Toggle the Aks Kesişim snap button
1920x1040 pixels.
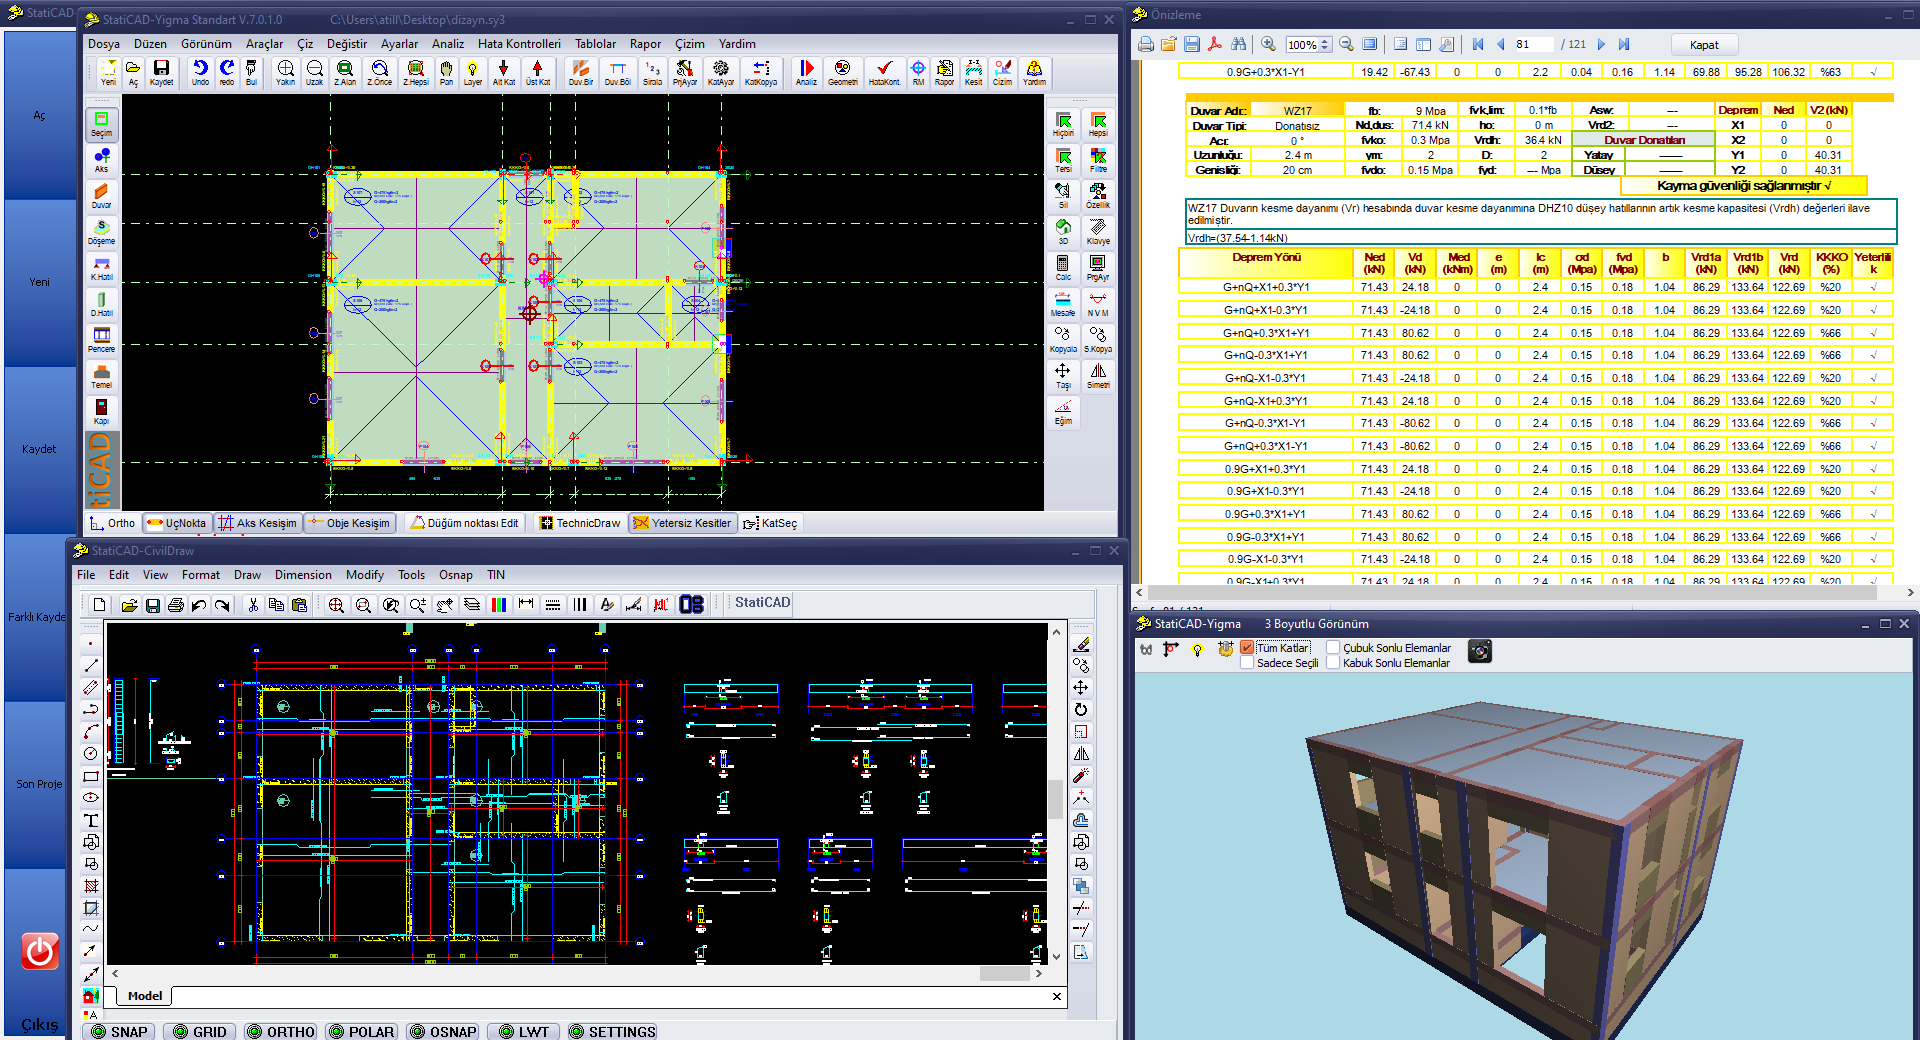[x=258, y=523]
